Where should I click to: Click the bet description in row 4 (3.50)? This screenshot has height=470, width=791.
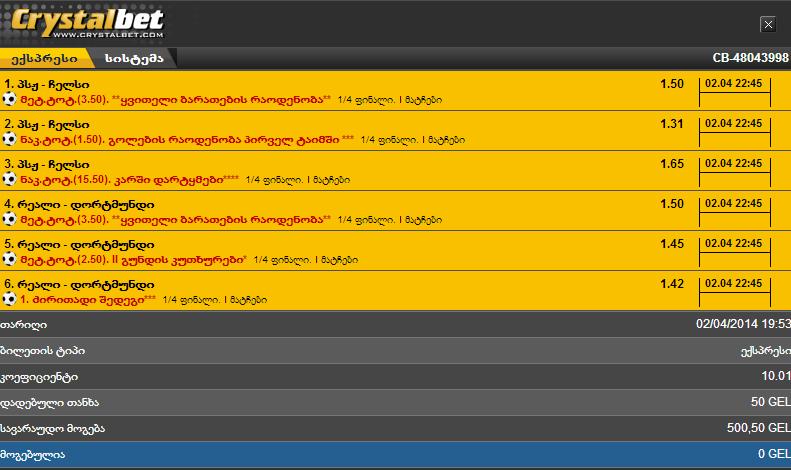(x=176, y=219)
